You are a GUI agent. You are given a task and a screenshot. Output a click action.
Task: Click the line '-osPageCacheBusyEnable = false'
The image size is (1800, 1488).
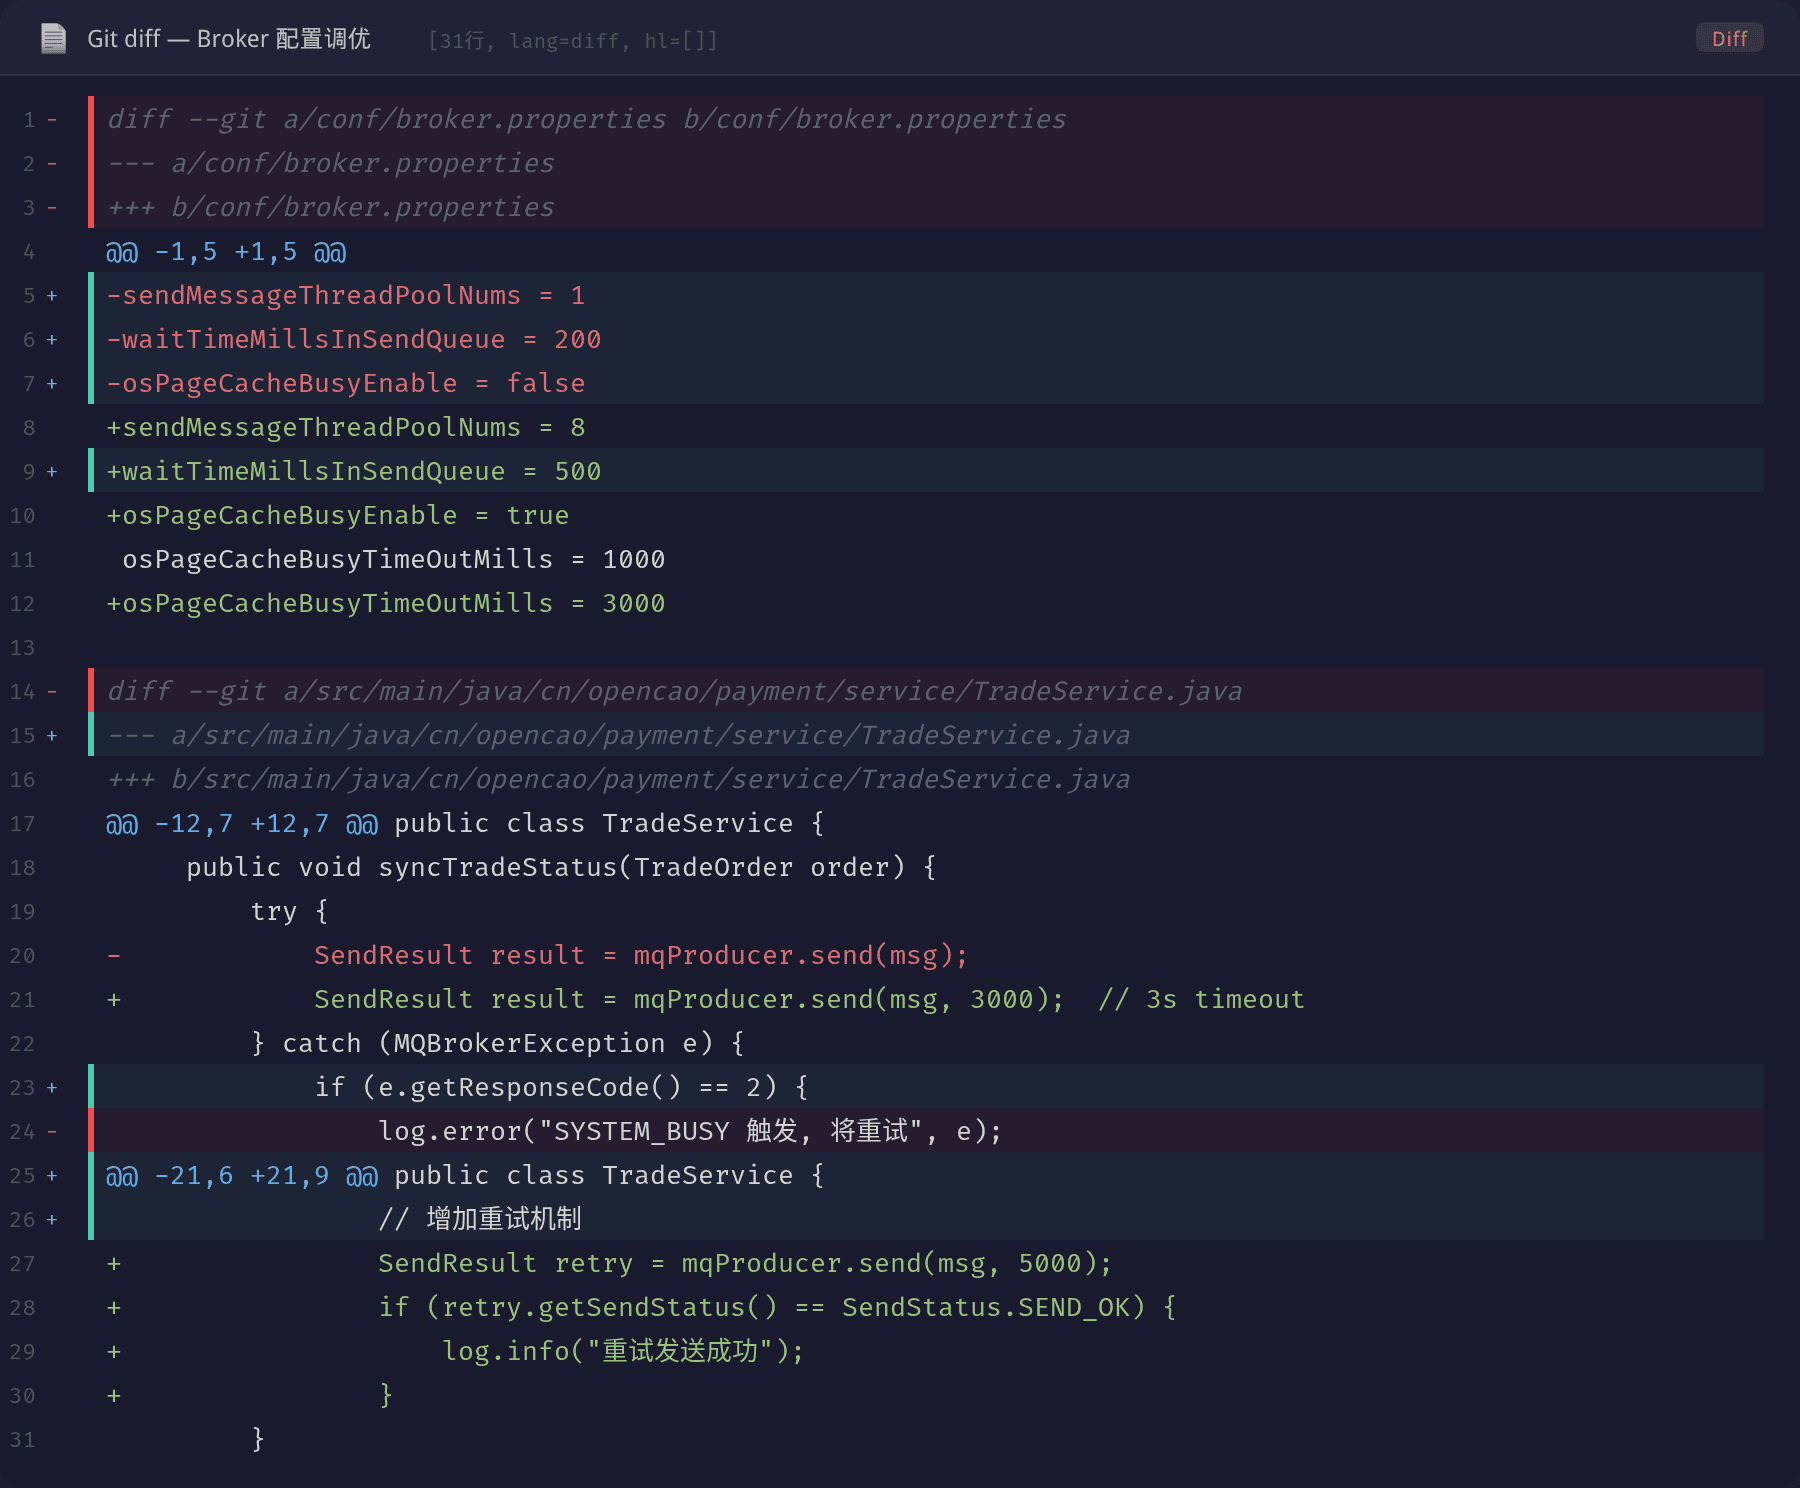pyautogui.click(x=346, y=383)
